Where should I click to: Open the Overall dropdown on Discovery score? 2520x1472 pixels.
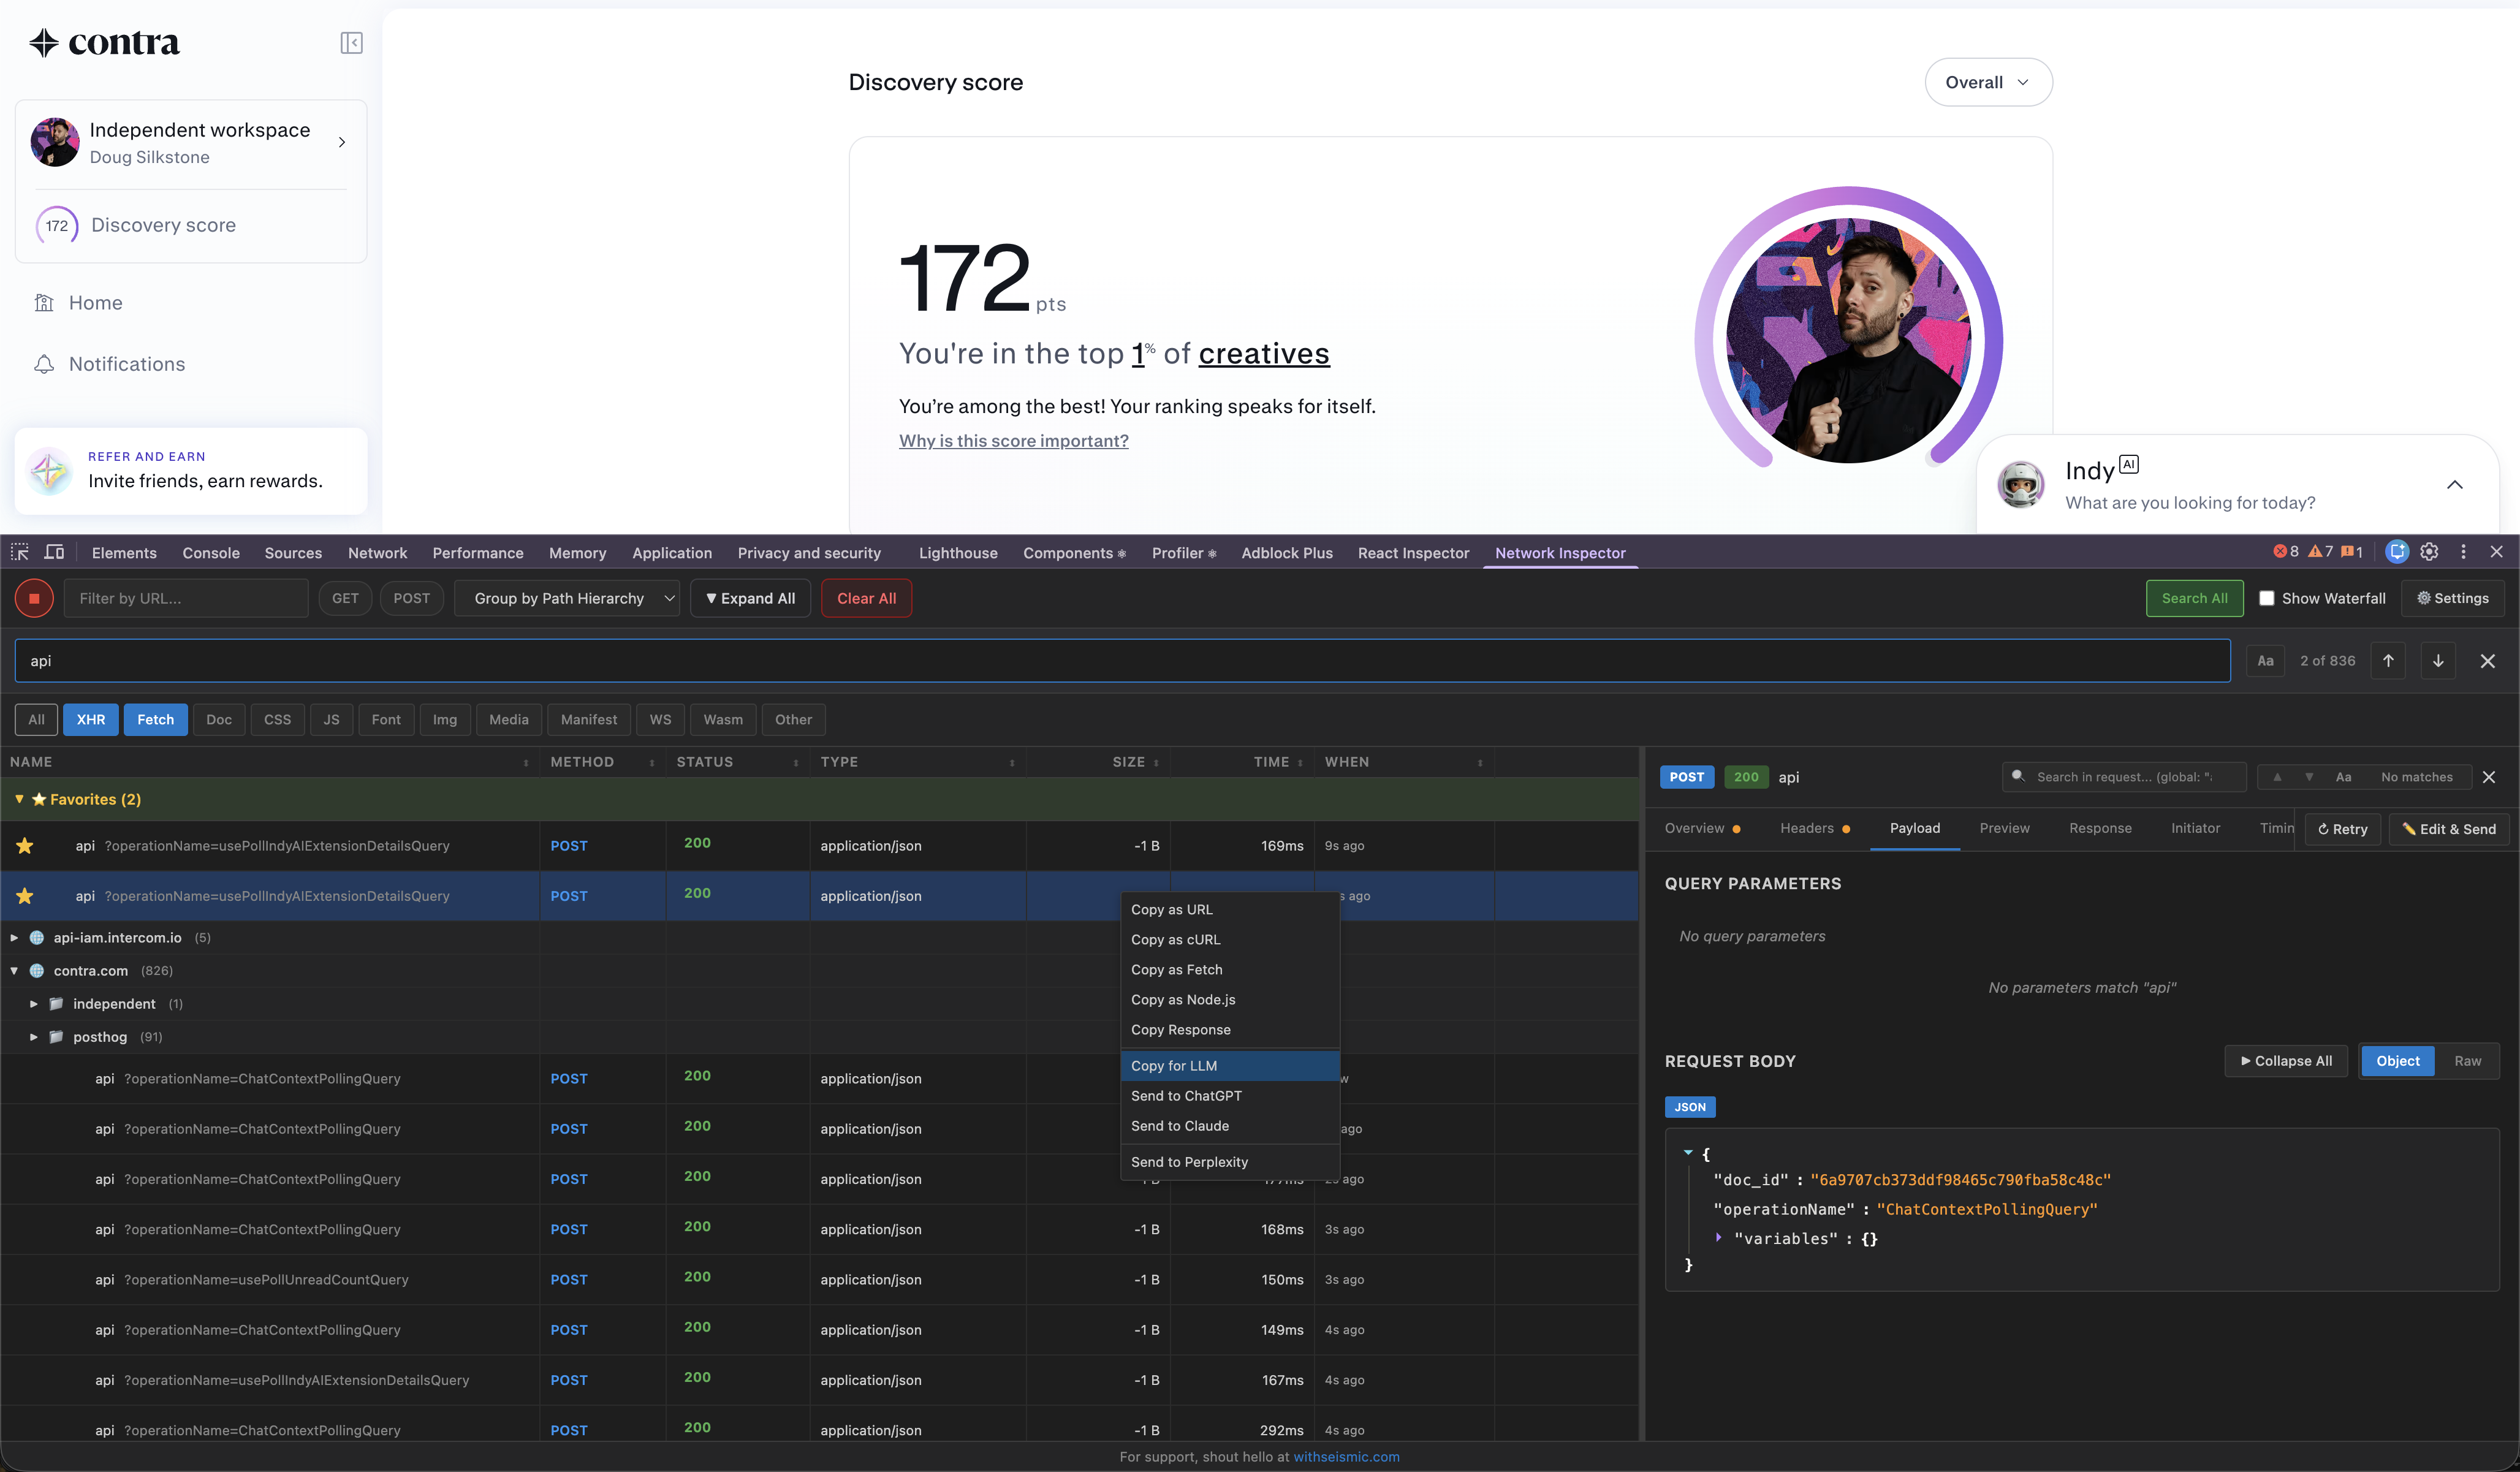click(1987, 82)
